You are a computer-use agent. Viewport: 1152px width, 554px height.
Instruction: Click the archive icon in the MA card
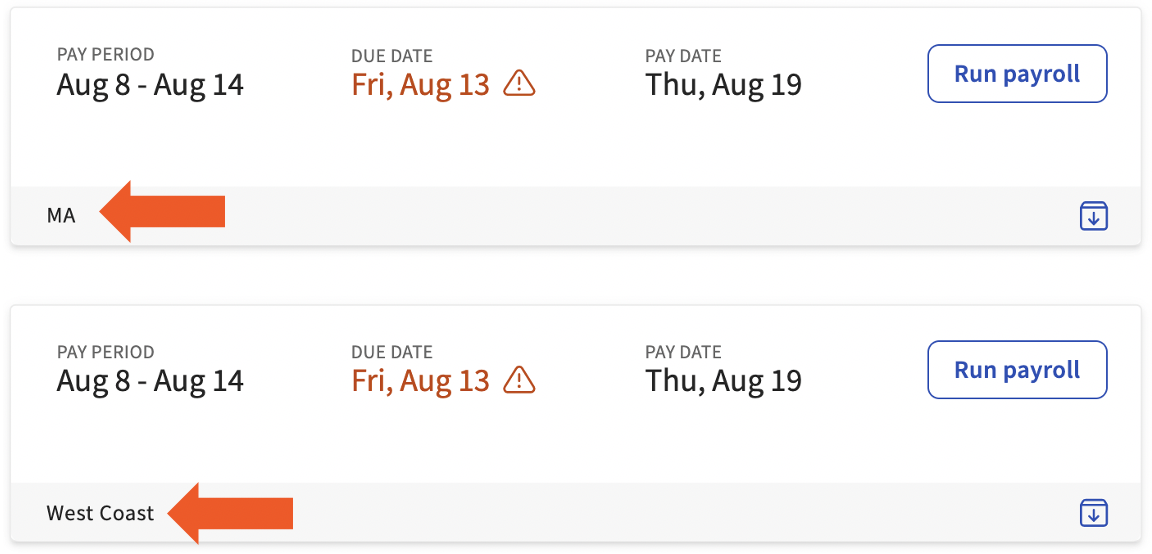coord(1094,216)
